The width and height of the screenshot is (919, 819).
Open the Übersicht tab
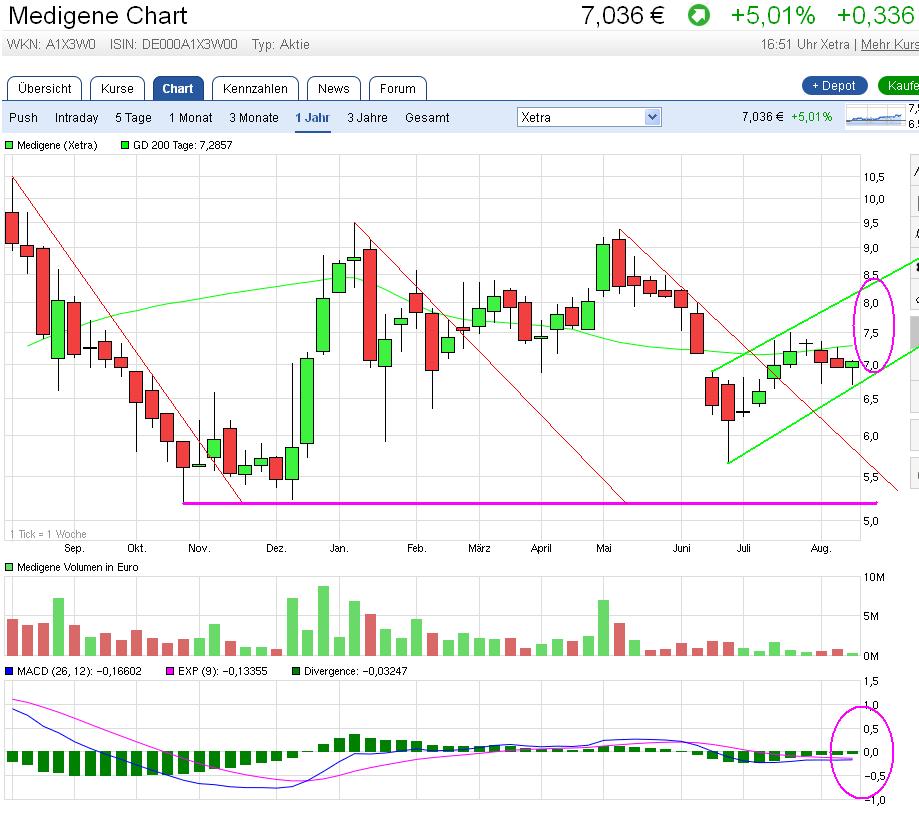pos(45,89)
